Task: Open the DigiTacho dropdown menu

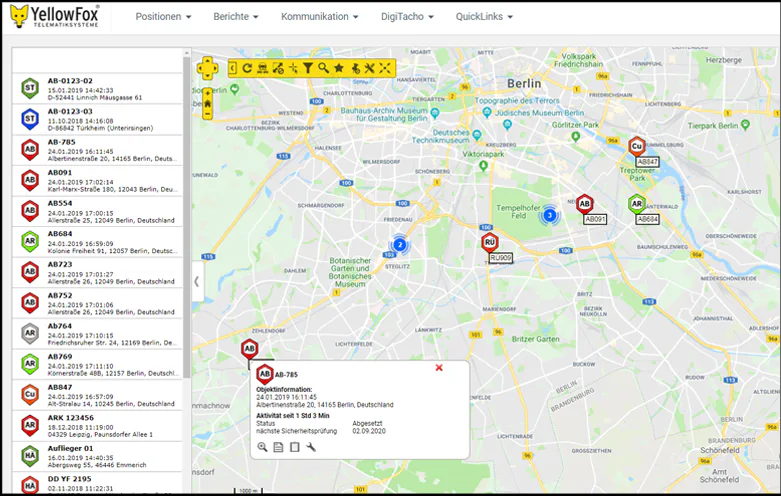Action: tap(407, 16)
